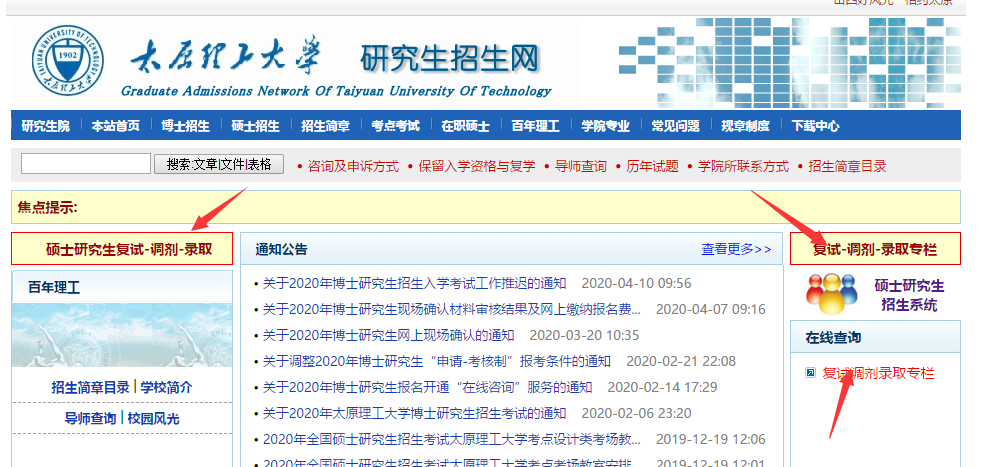Image resolution: width=987 pixels, height=467 pixels.
Task: Open the 在职硕士 menu item
Action: (465, 126)
